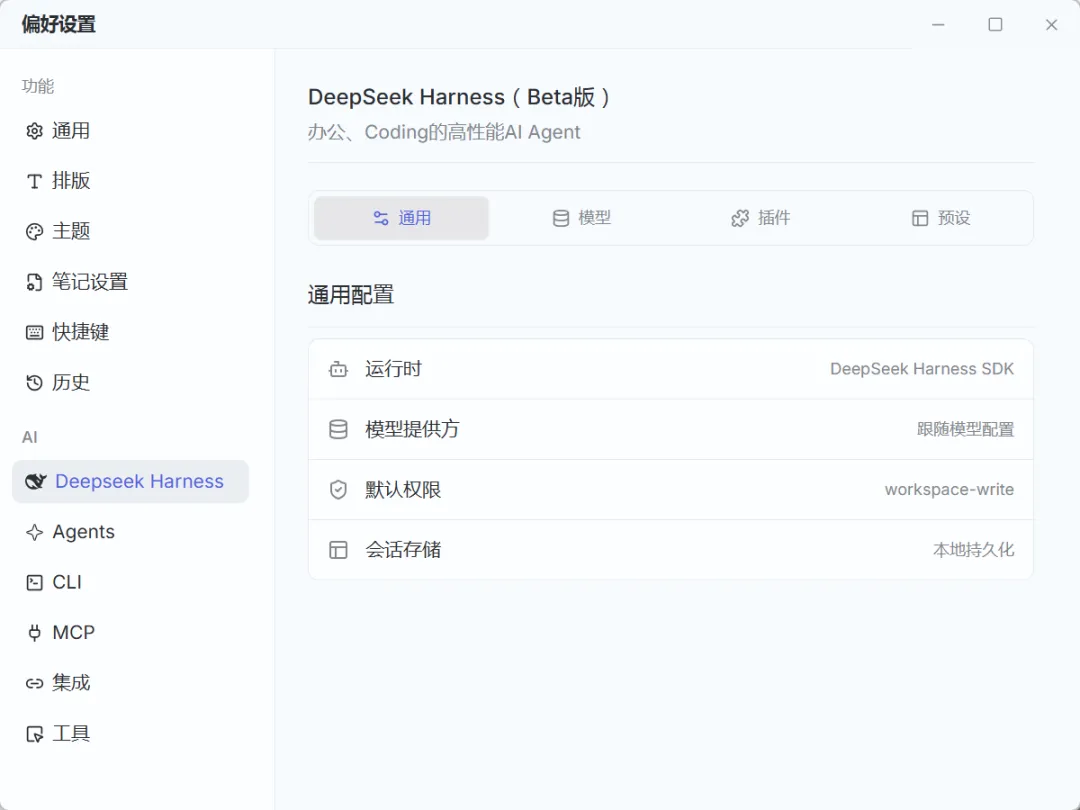
Task: Select Deepseek Harness in the AI list
Action: pos(130,481)
